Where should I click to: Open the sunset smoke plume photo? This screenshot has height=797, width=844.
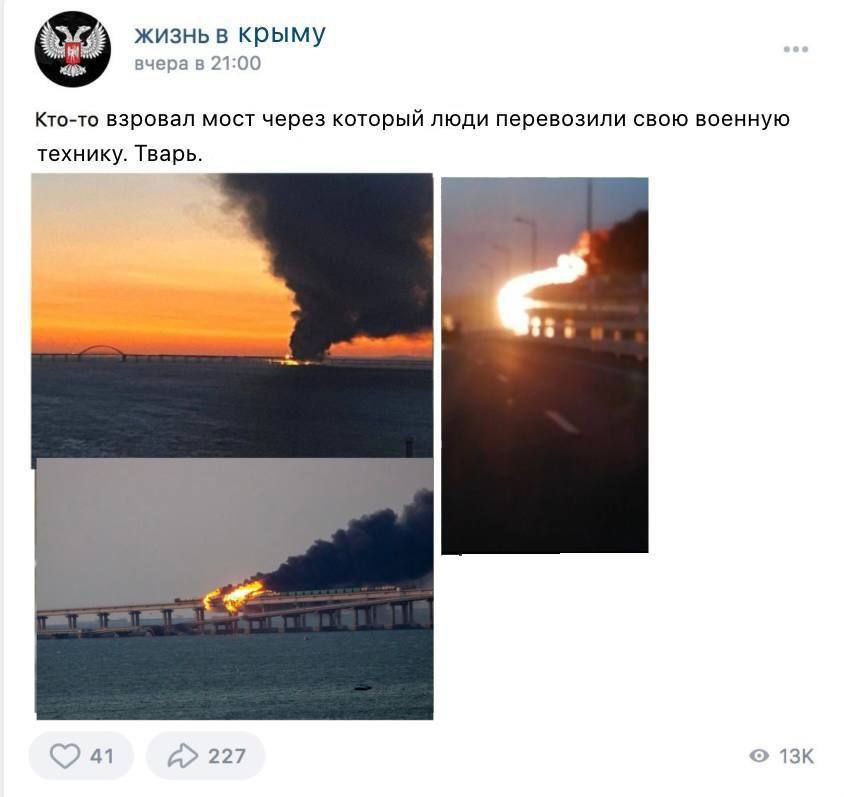(232, 315)
